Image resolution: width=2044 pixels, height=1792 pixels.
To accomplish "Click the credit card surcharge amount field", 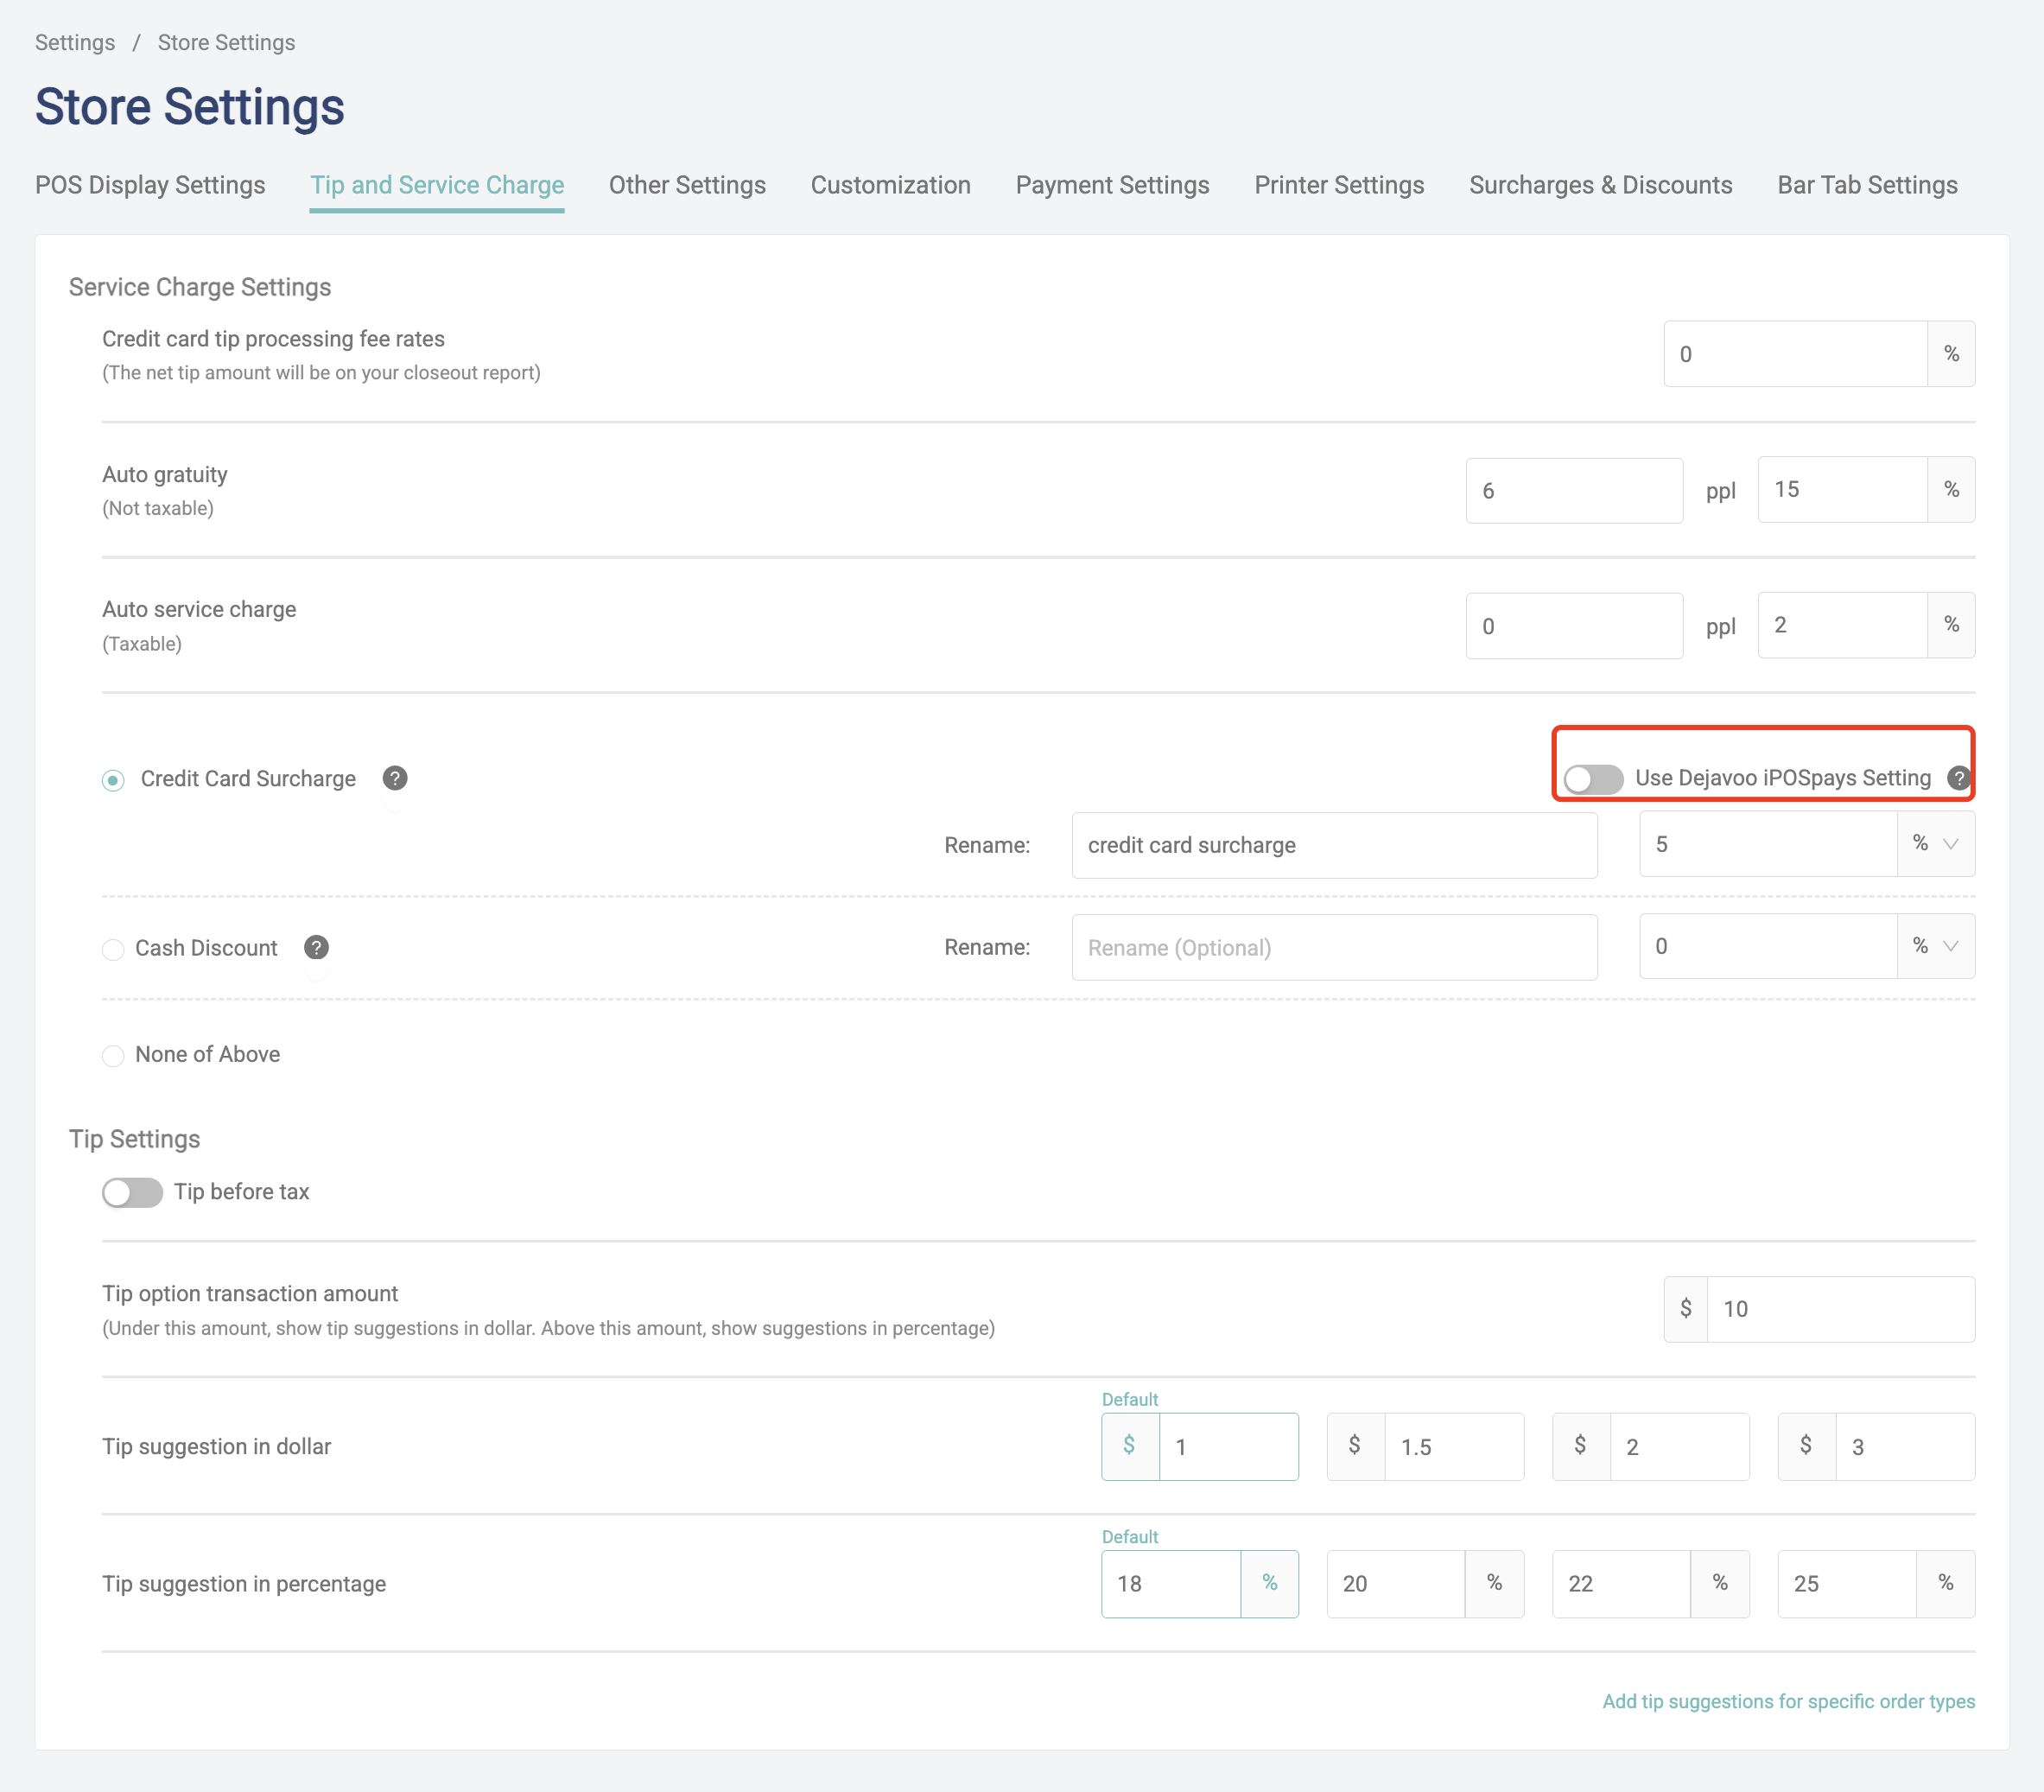I will coord(1768,844).
